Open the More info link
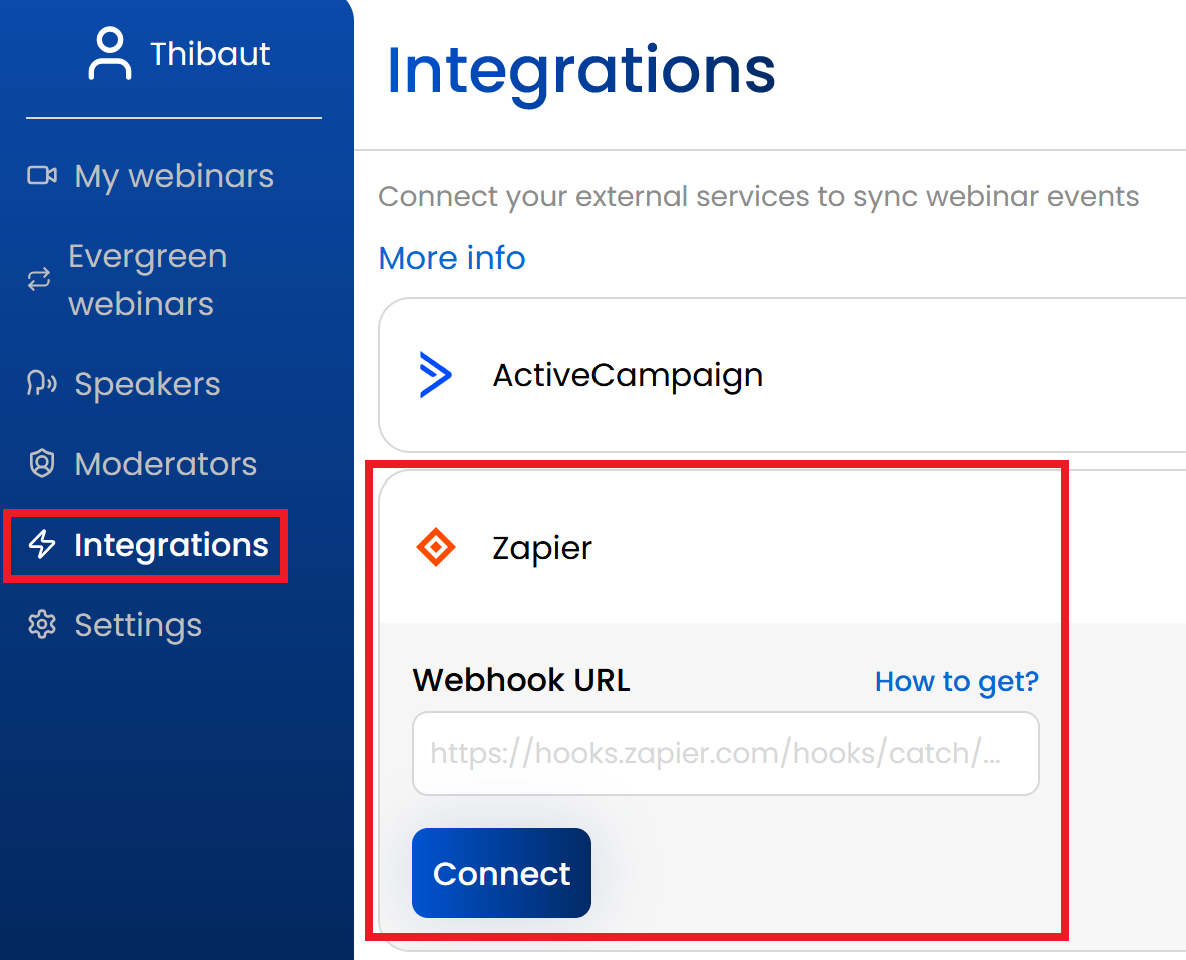1186x960 pixels. (452, 258)
